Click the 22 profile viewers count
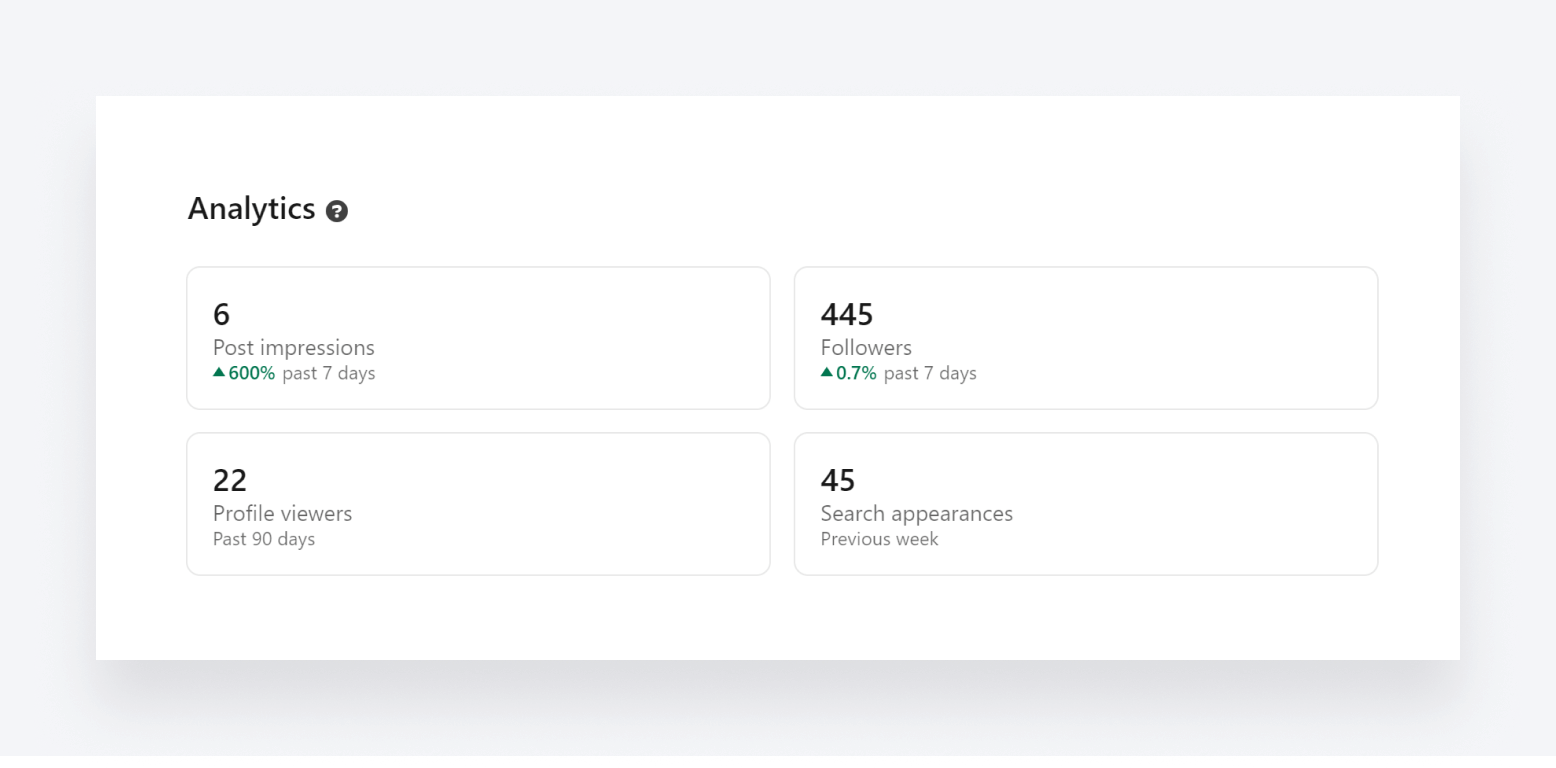Viewport: 1556px width, 768px height. click(229, 481)
